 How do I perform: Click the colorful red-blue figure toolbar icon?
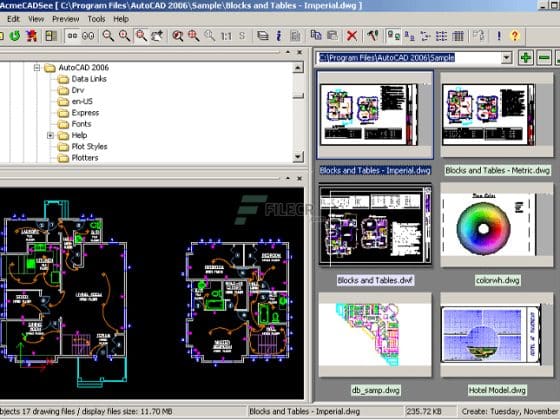tap(31, 36)
